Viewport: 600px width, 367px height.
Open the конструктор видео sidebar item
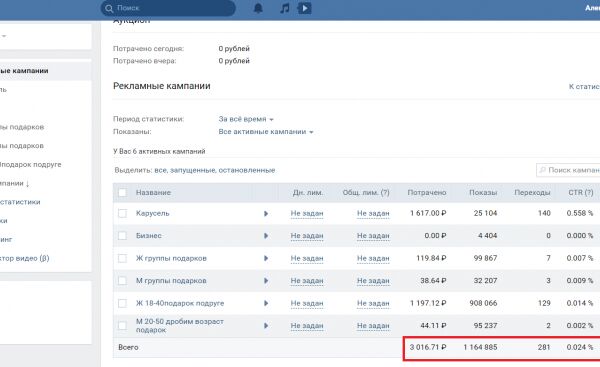point(24,258)
